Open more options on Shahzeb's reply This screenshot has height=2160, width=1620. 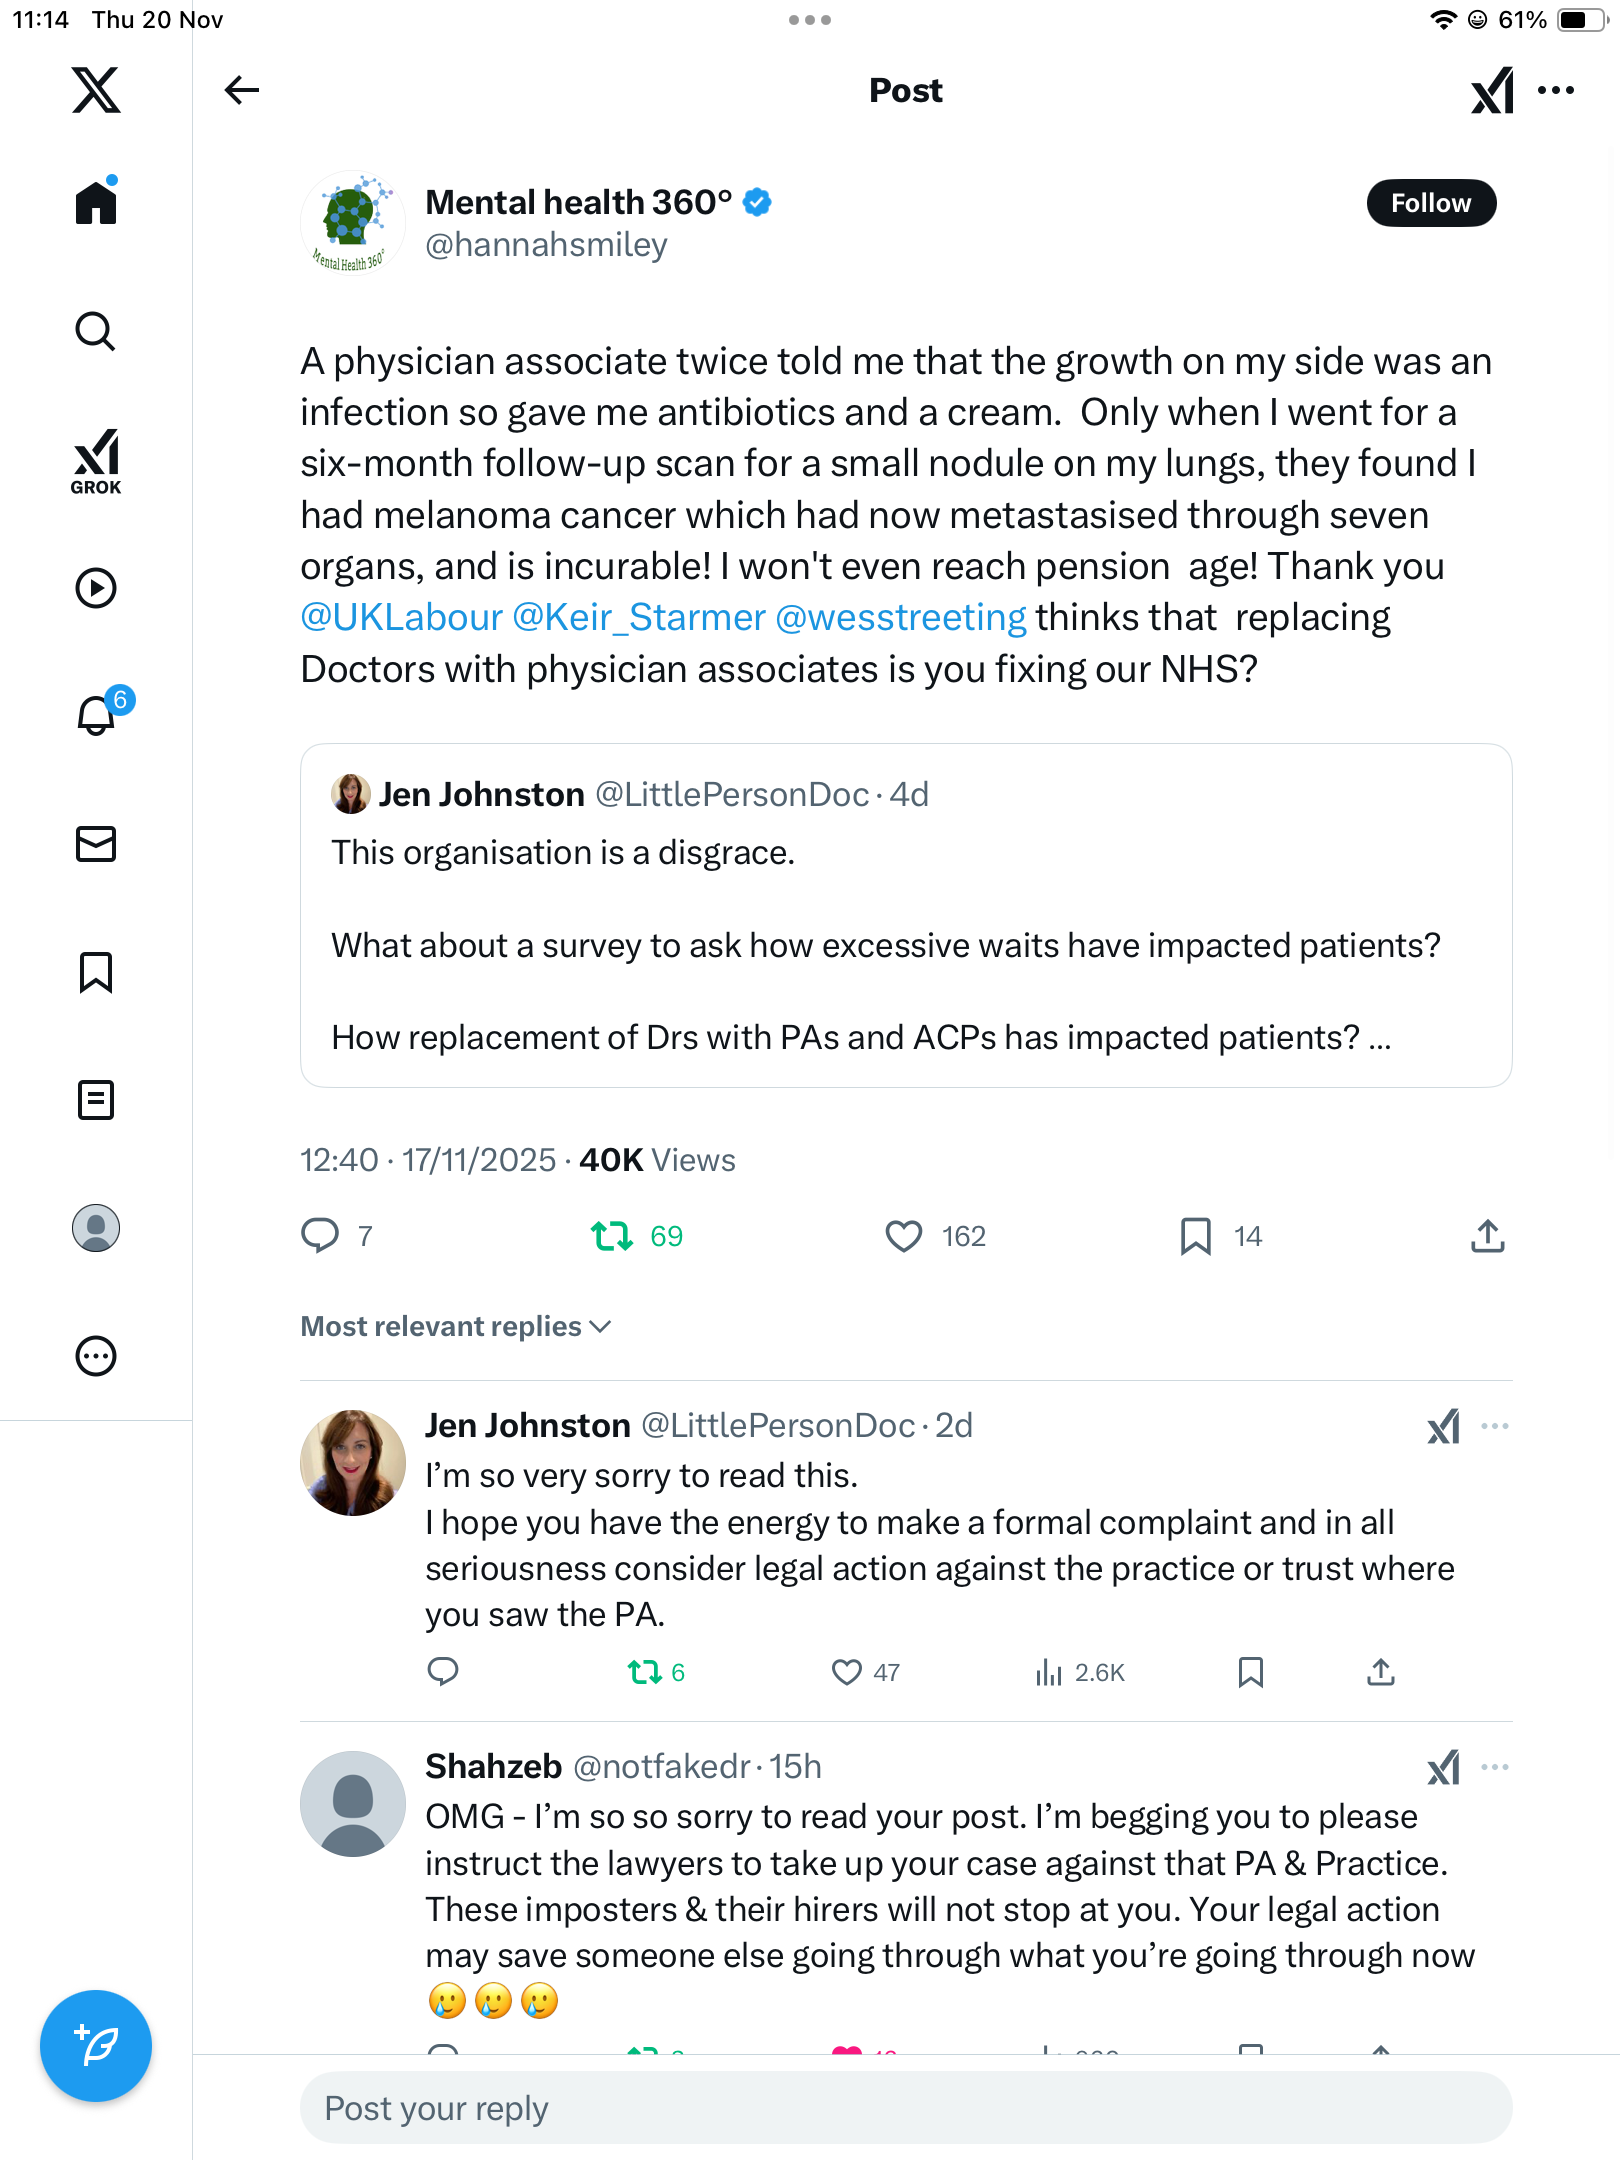coord(1494,1767)
